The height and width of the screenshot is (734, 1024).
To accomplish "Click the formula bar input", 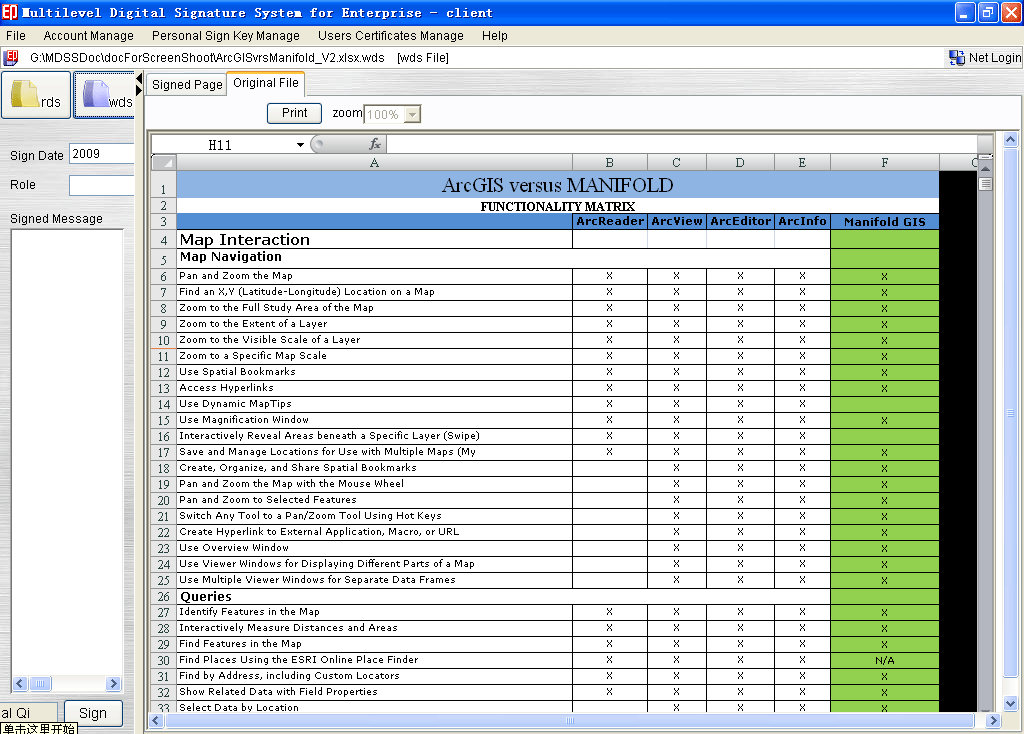I will point(682,144).
